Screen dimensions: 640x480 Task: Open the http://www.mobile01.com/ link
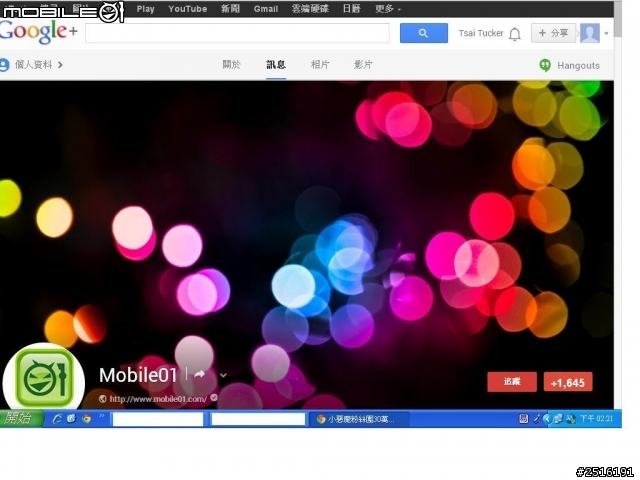[x=158, y=399]
